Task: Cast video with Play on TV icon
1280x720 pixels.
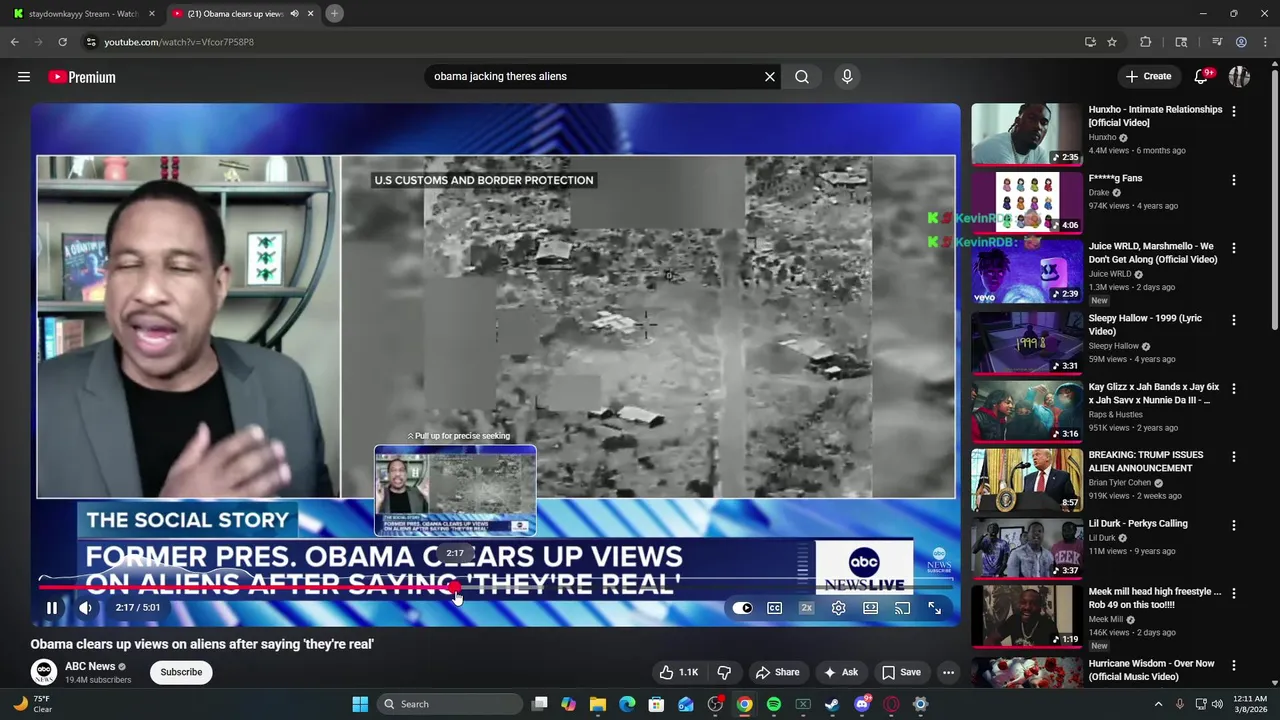Action: point(902,608)
